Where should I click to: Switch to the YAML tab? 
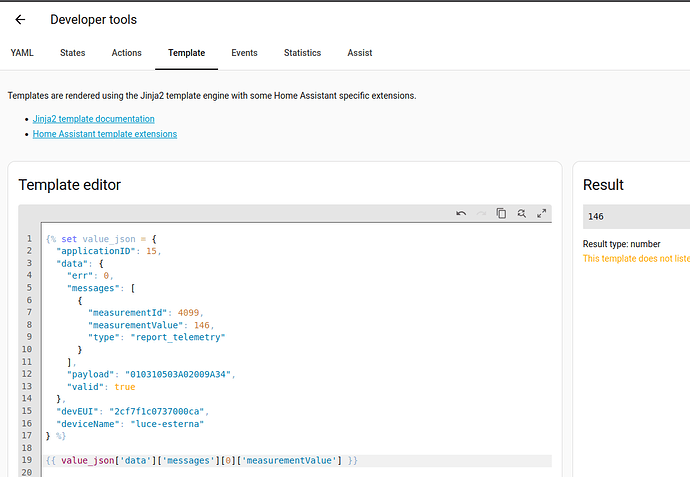(x=22, y=53)
